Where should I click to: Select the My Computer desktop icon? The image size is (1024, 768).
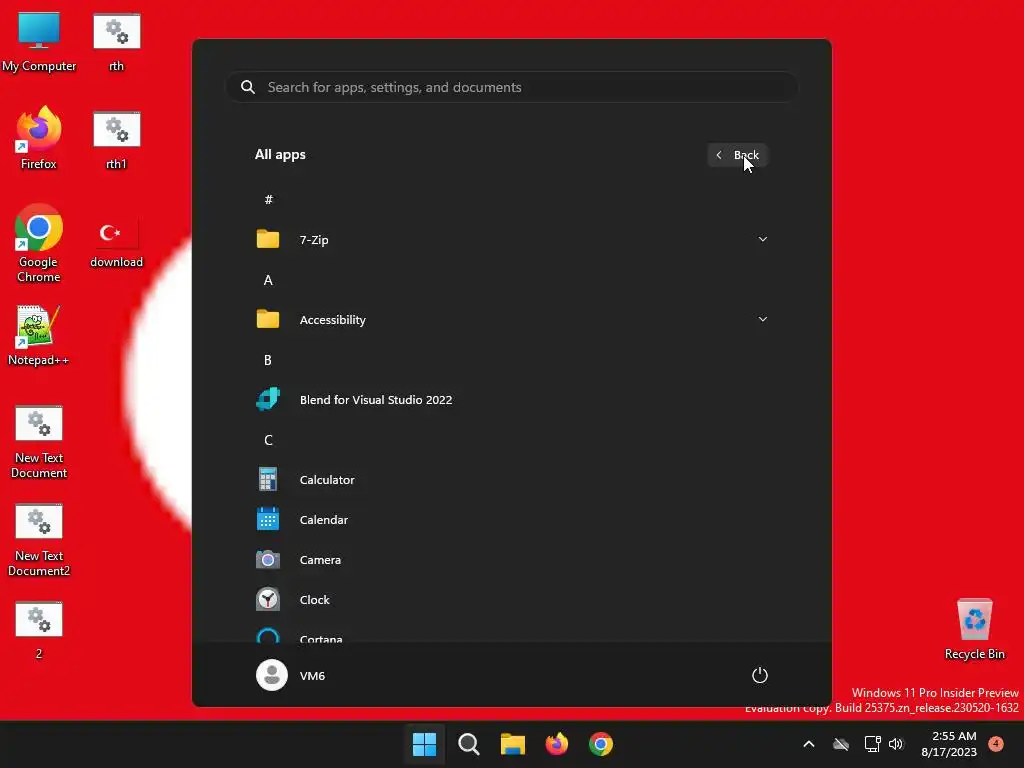39,42
